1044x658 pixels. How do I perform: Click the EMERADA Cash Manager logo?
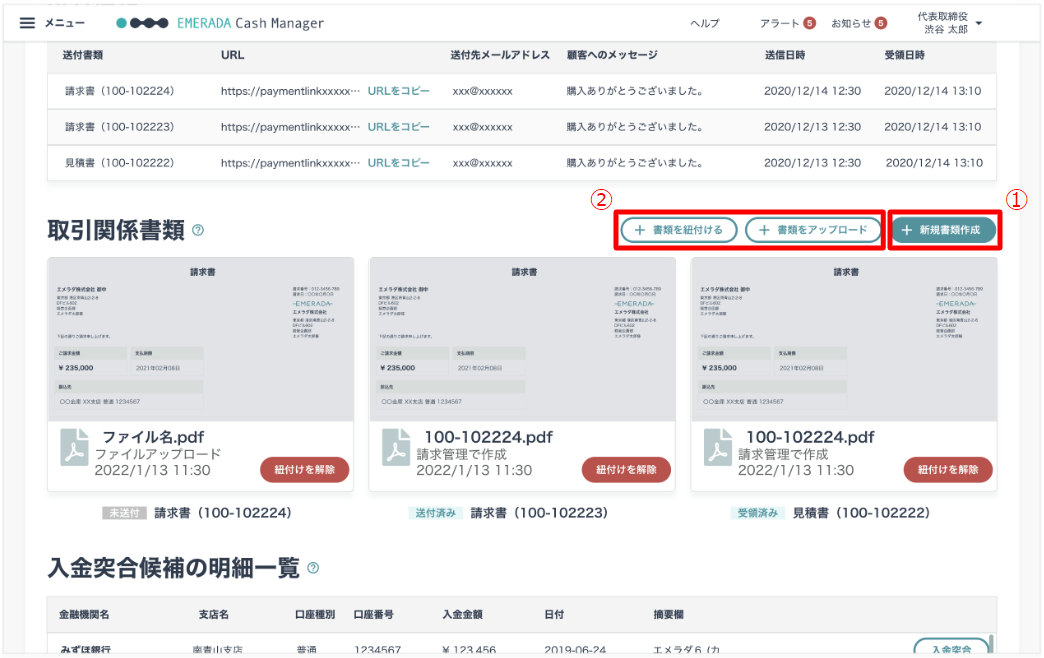(220, 23)
